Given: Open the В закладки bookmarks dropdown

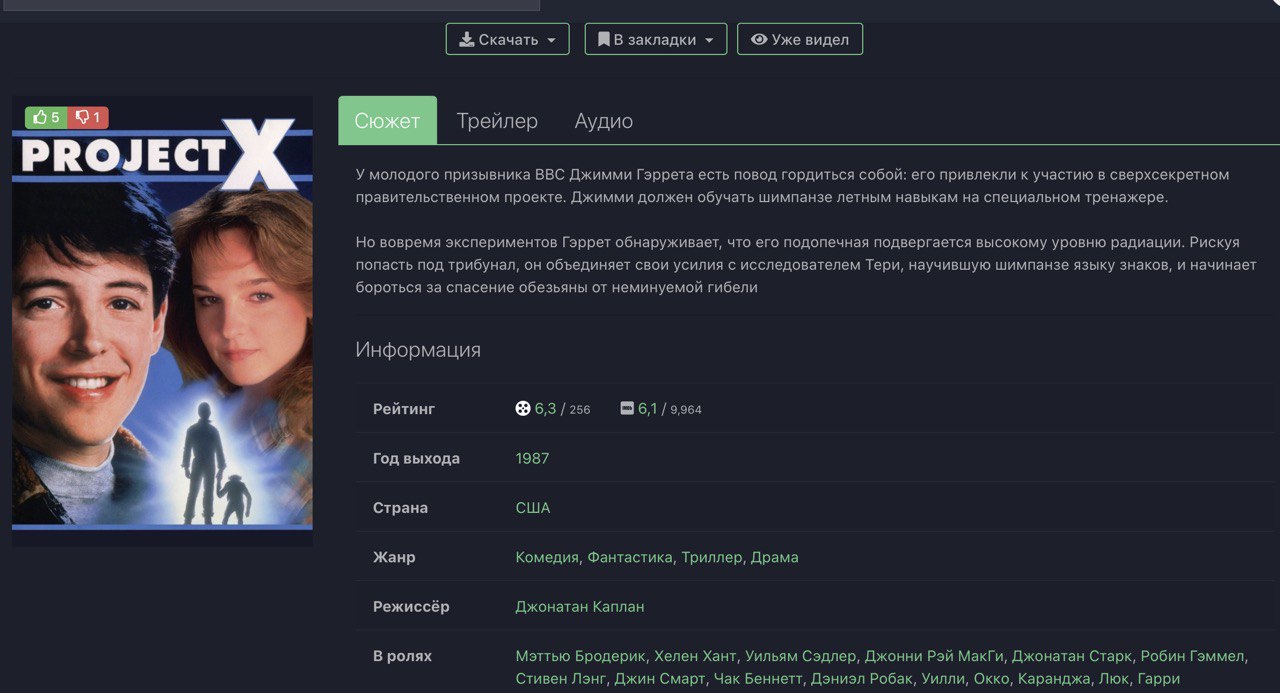Looking at the screenshot, I should click(655, 39).
